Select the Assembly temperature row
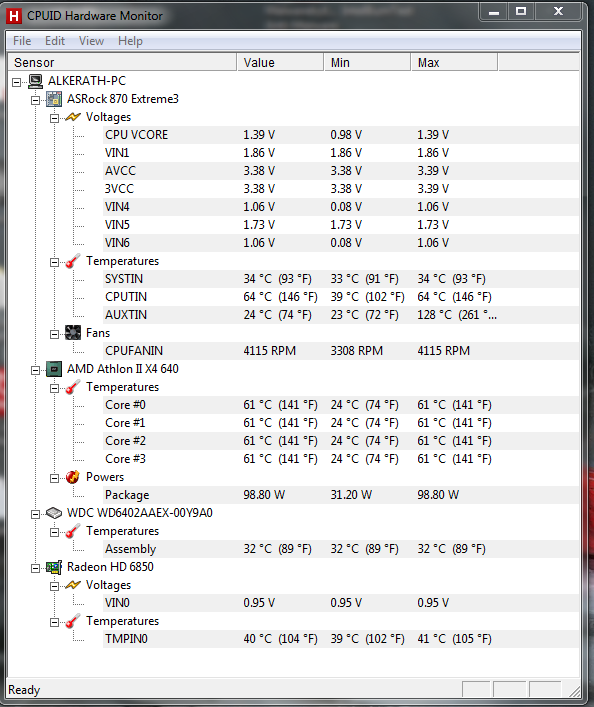Image resolution: width=594 pixels, height=707 pixels. 341,549
